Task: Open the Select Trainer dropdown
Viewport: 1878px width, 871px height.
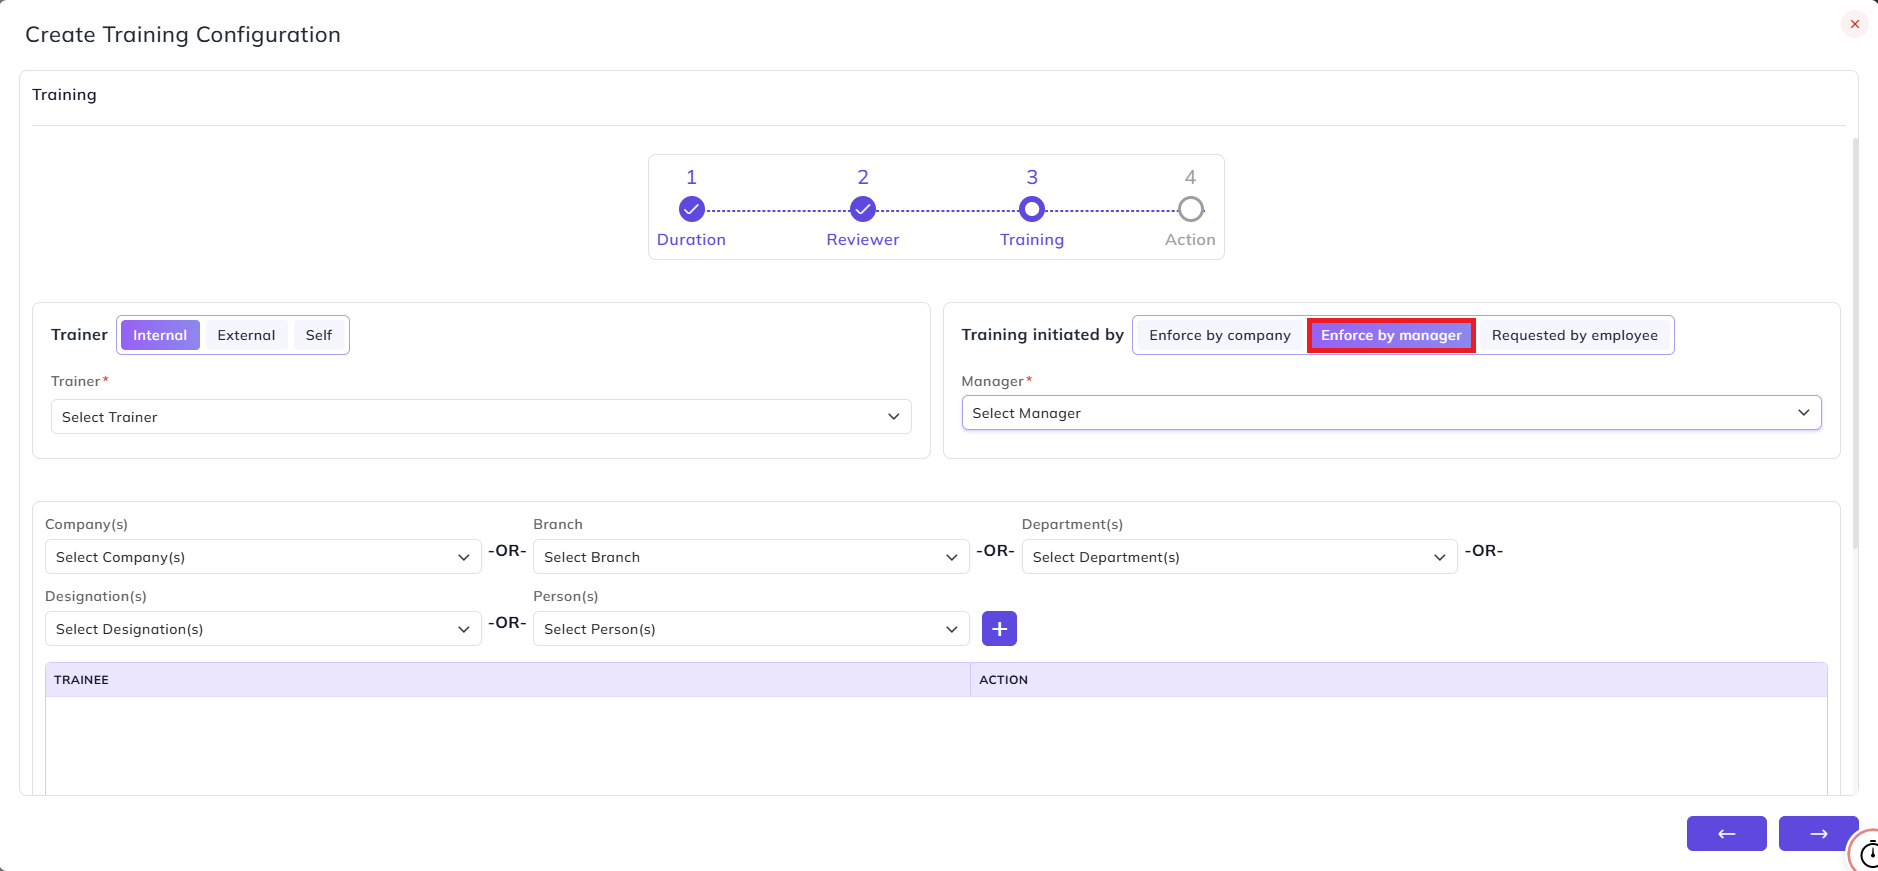Action: tap(481, 417)
